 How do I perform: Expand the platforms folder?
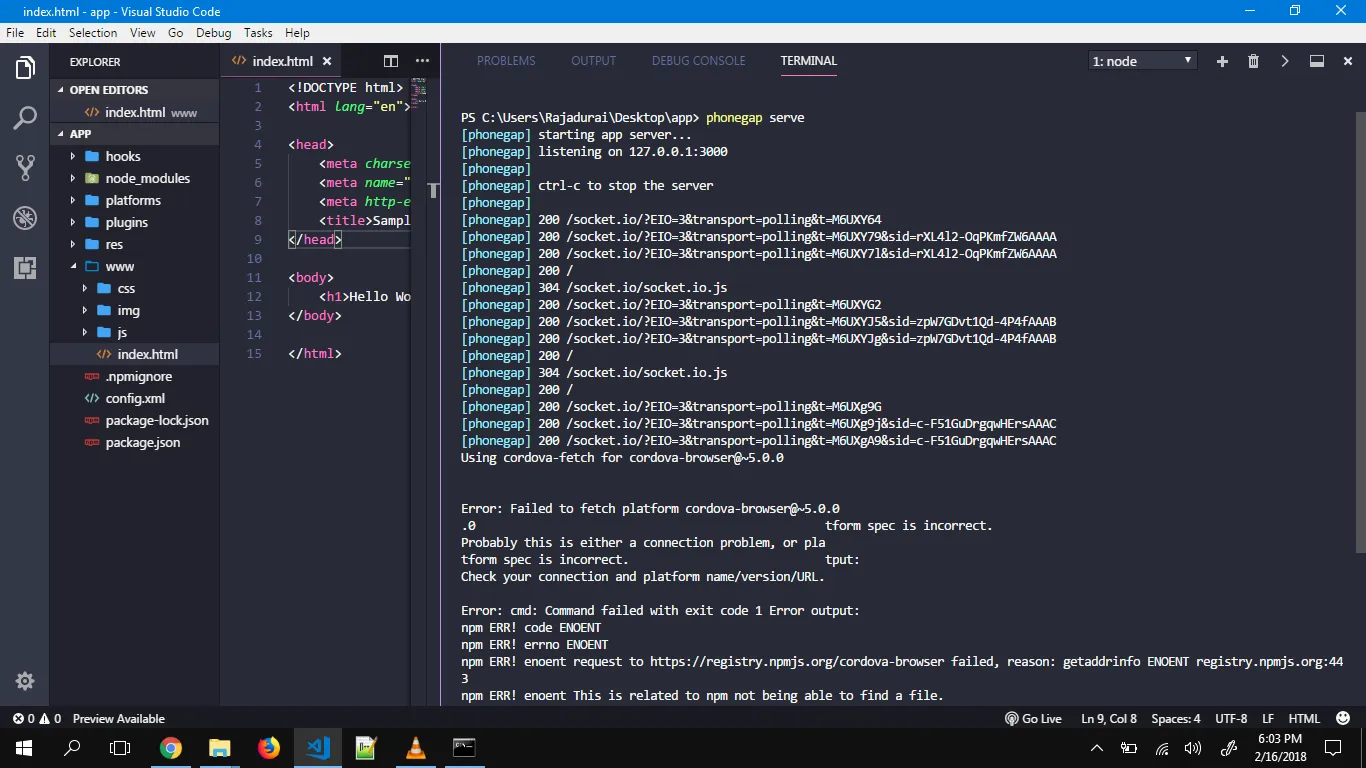[135, 200]
